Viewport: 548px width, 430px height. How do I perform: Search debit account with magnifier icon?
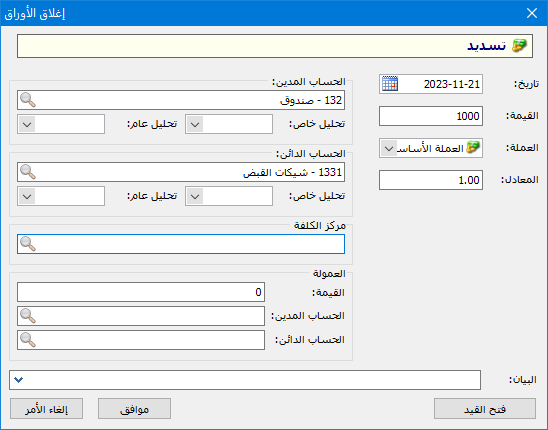(28, 100)
